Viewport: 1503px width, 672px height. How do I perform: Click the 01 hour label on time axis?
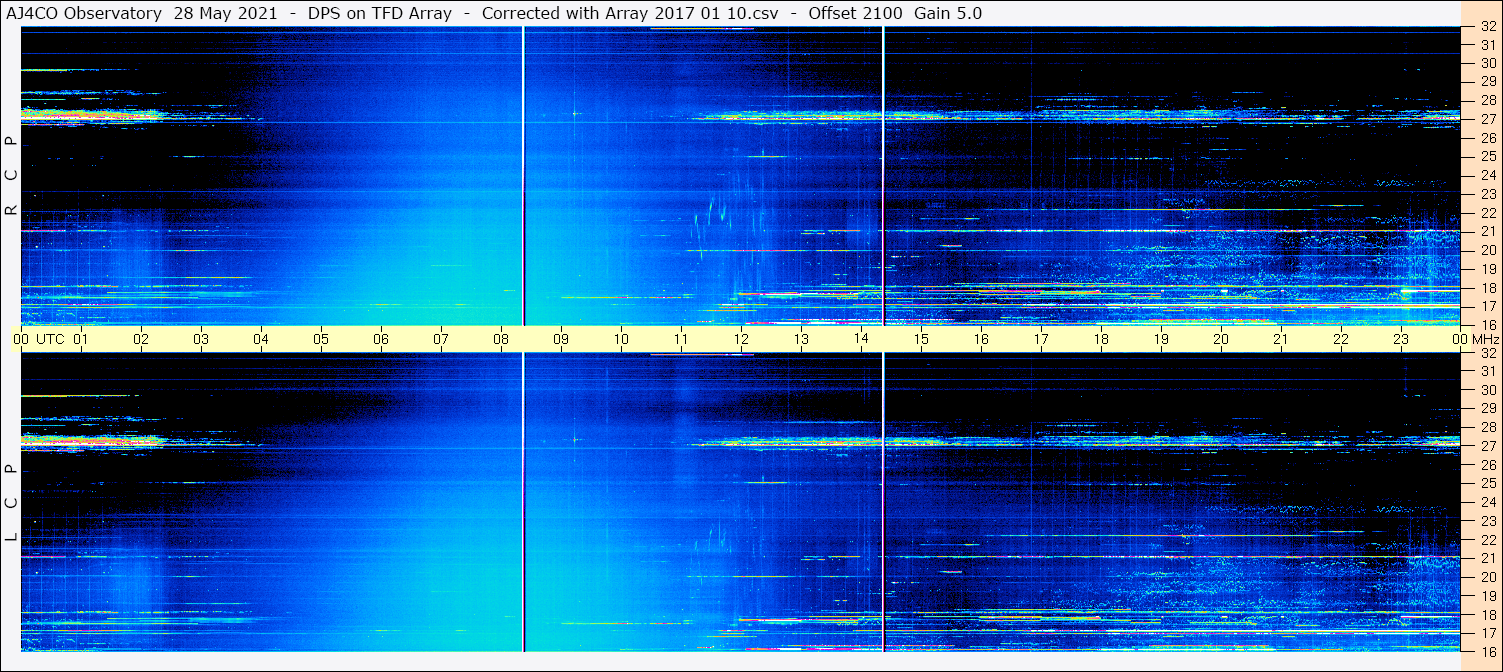[x=81, y=339]
